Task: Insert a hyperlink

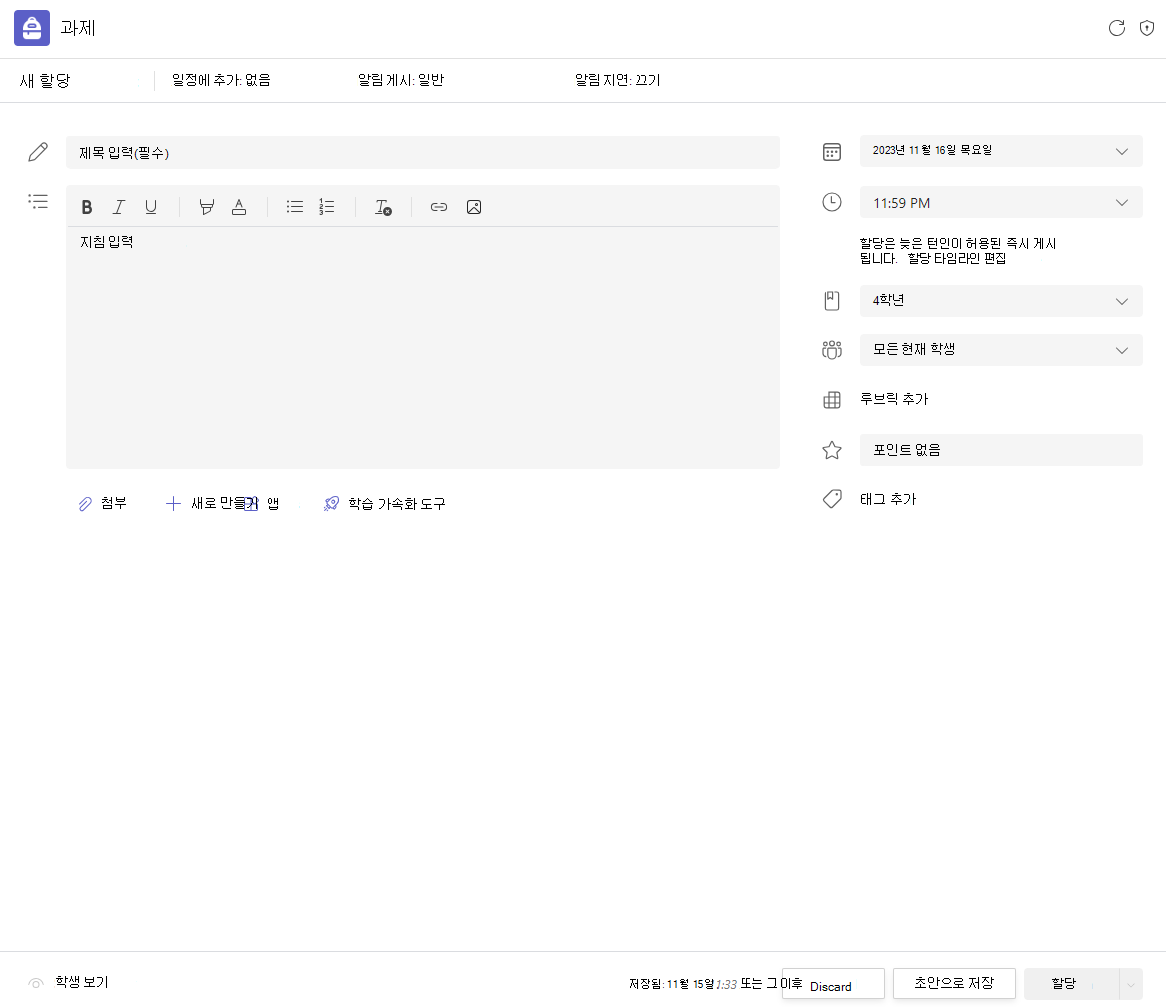Action: coord(439,207)
